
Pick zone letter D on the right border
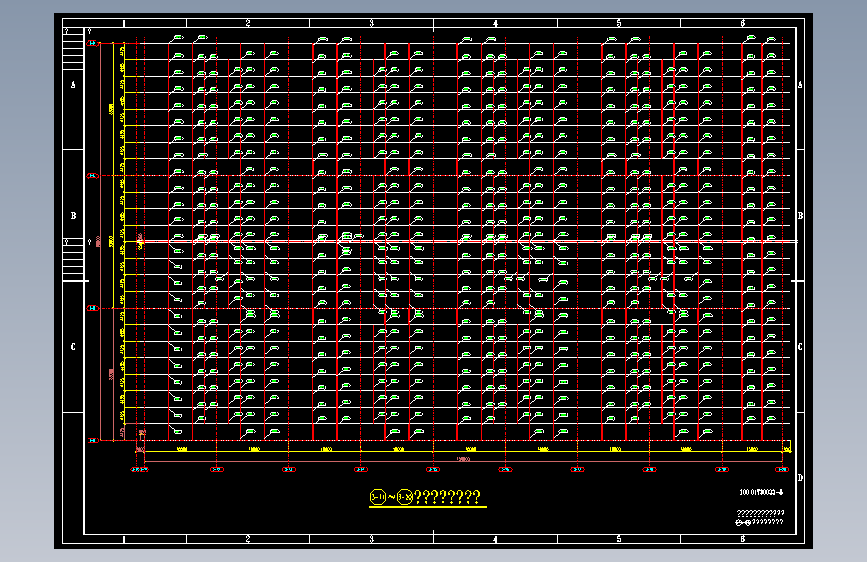click(x=800, y=477)
